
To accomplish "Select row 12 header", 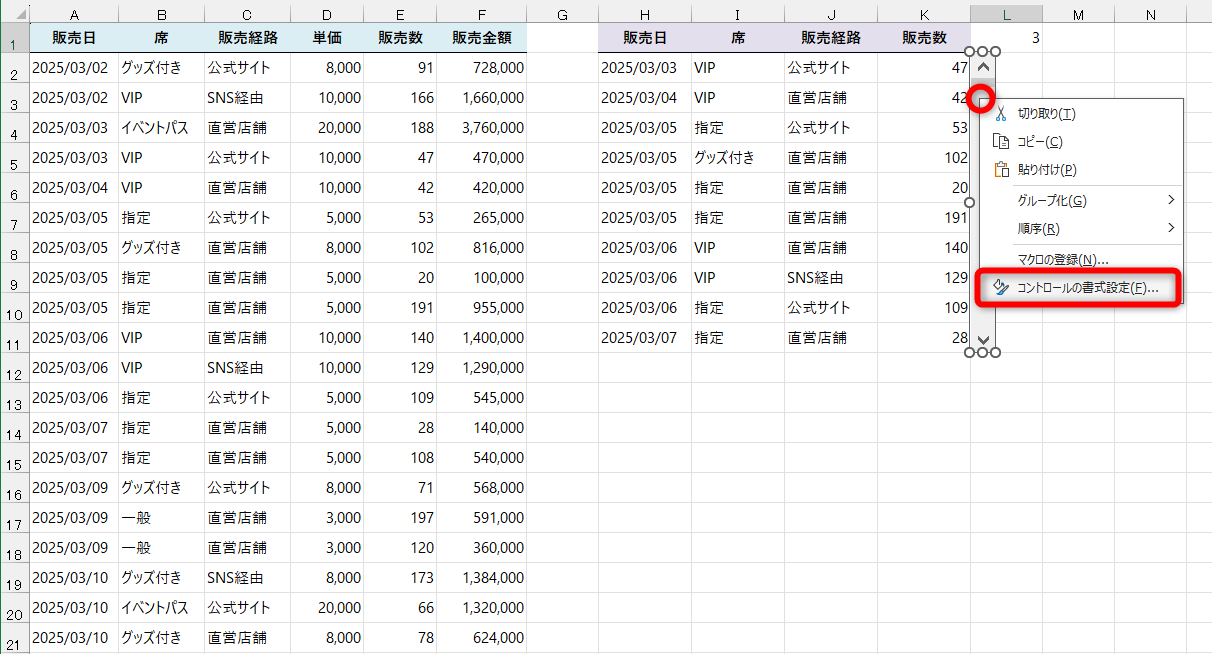I will pos(14,368).
